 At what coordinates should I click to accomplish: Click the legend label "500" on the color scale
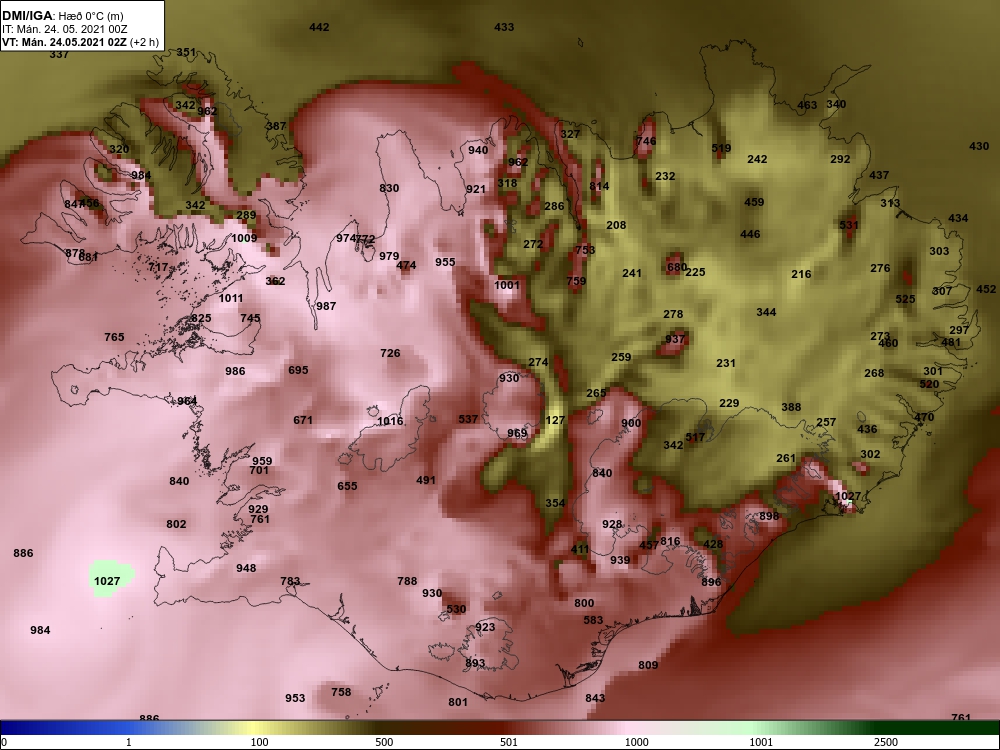[x=384, y=742]
